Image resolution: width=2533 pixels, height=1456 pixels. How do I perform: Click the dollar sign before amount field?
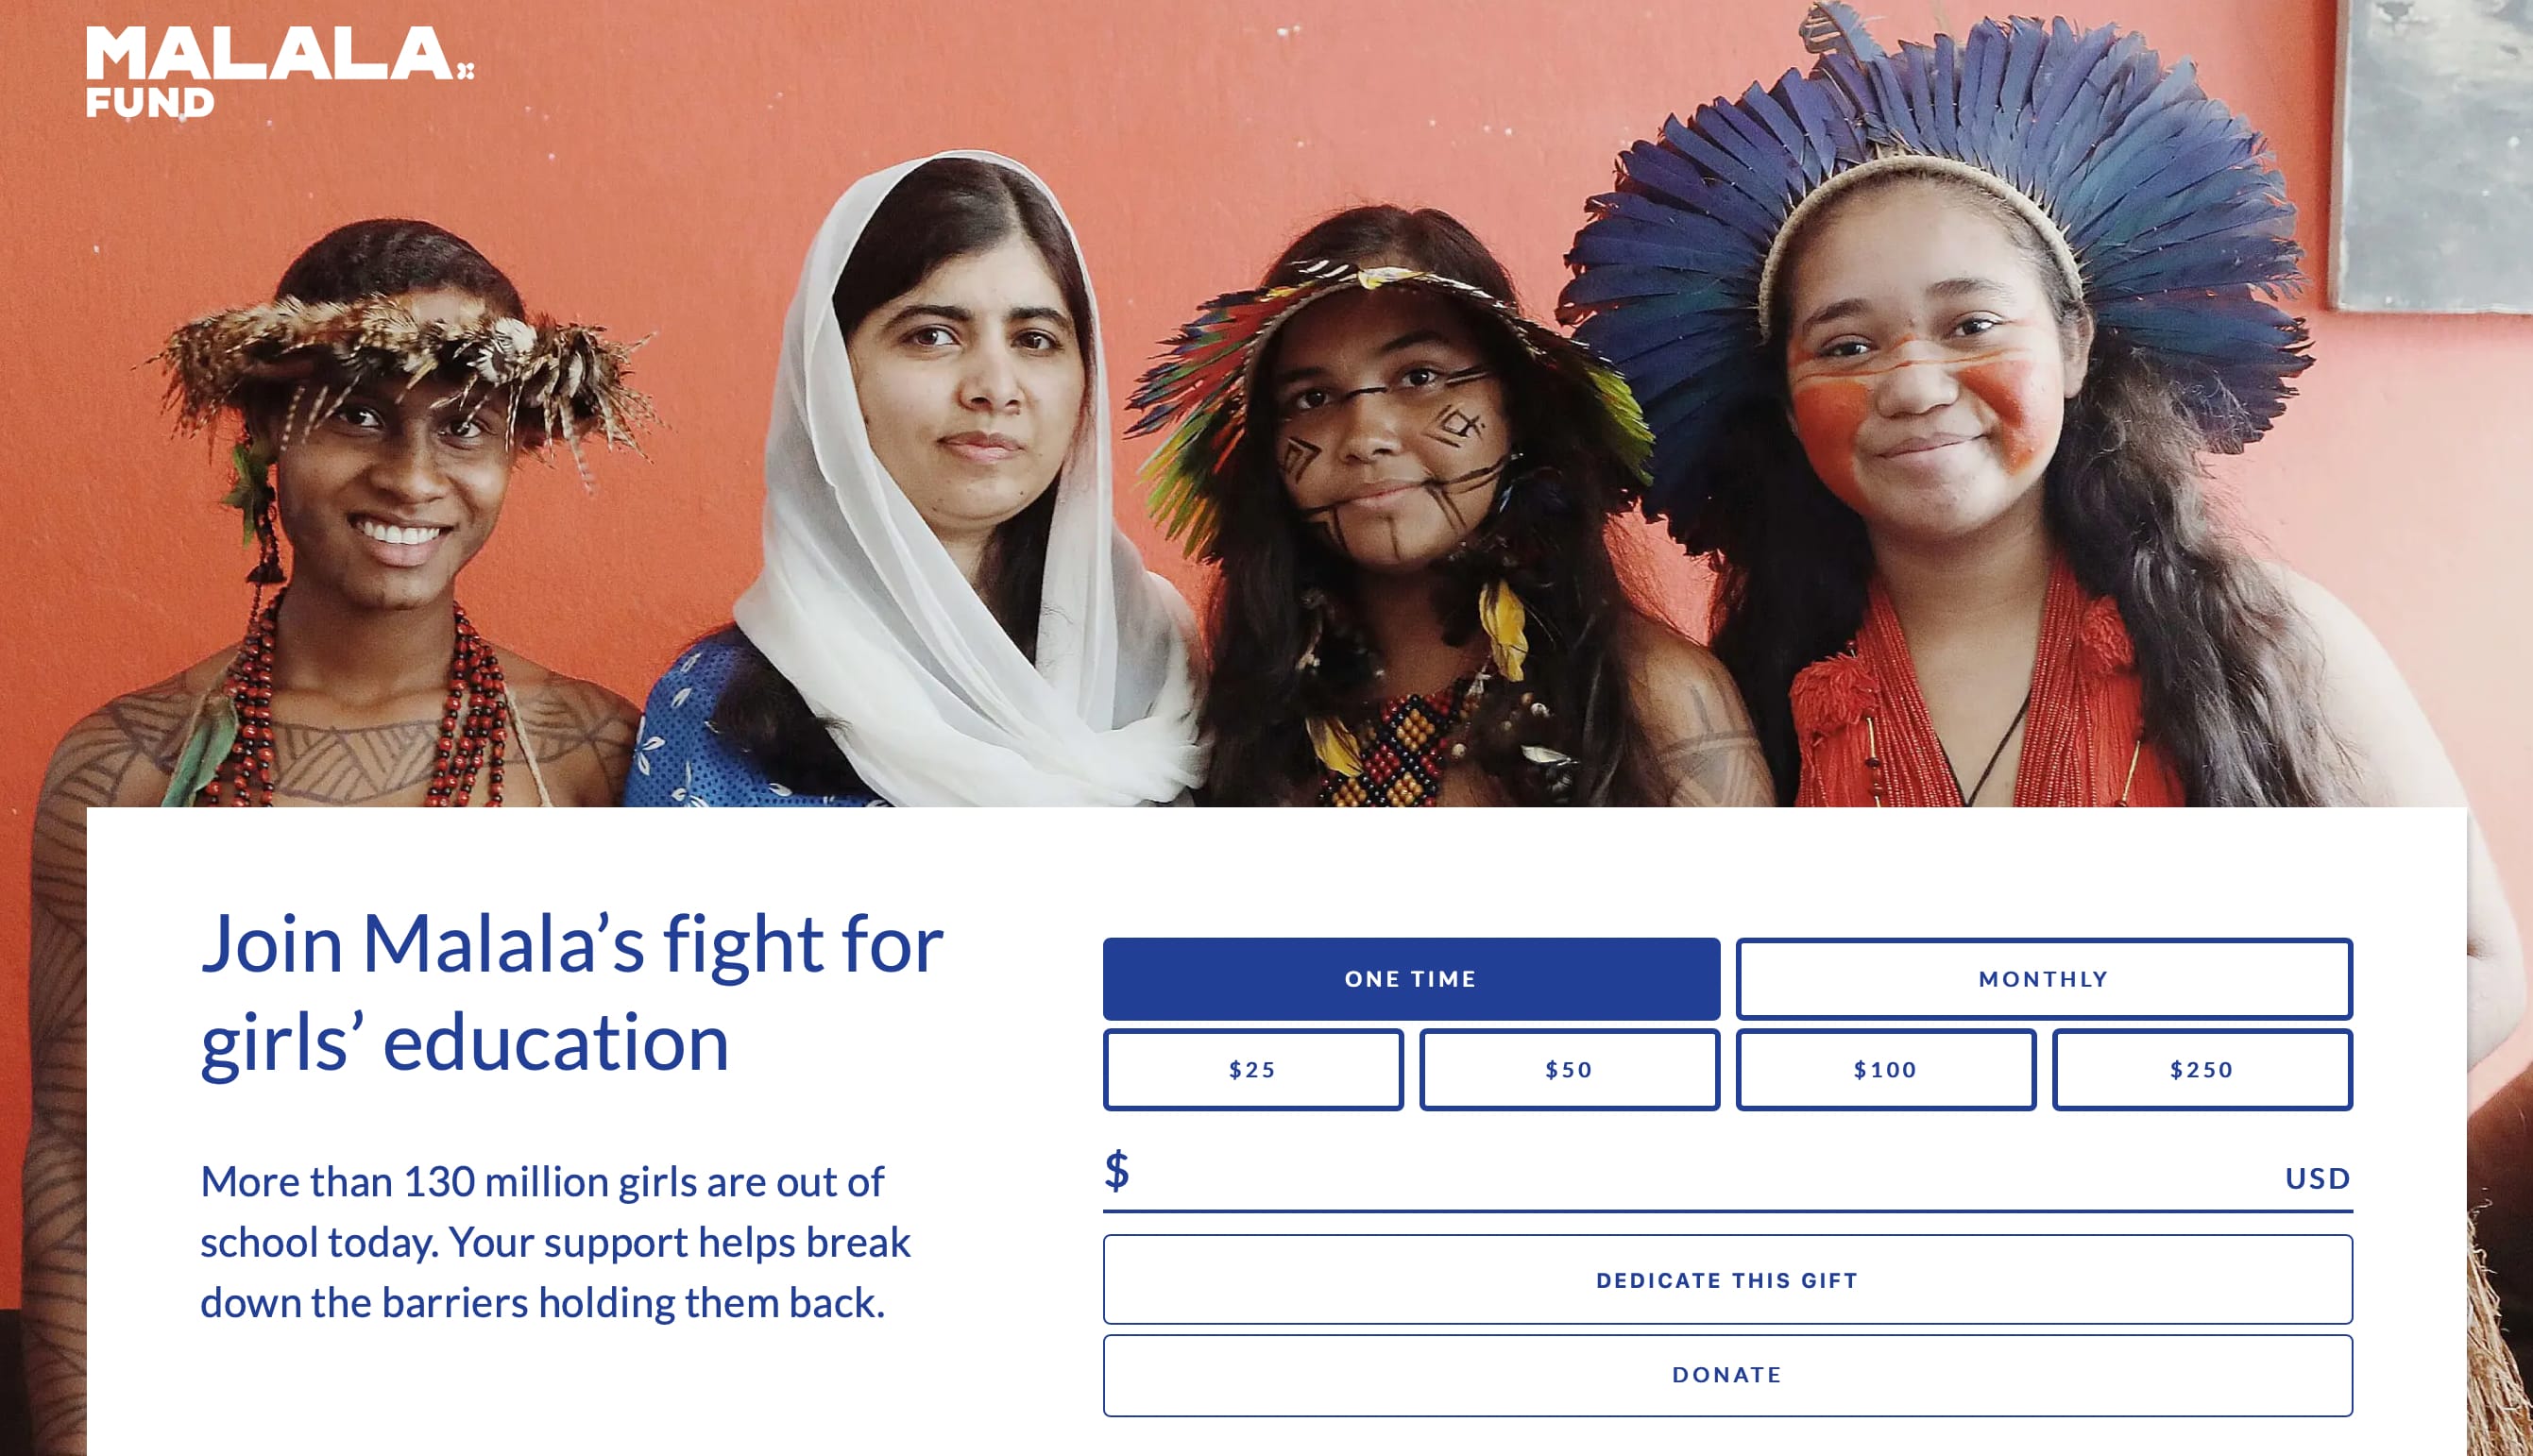pyautogui.click(x=1117, y=1170)
